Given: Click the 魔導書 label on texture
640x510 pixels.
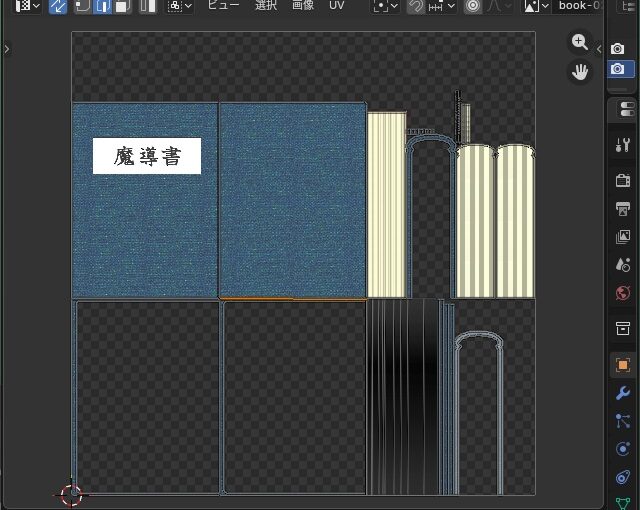Looking at the screenshot, I should (x=147, y=156).
